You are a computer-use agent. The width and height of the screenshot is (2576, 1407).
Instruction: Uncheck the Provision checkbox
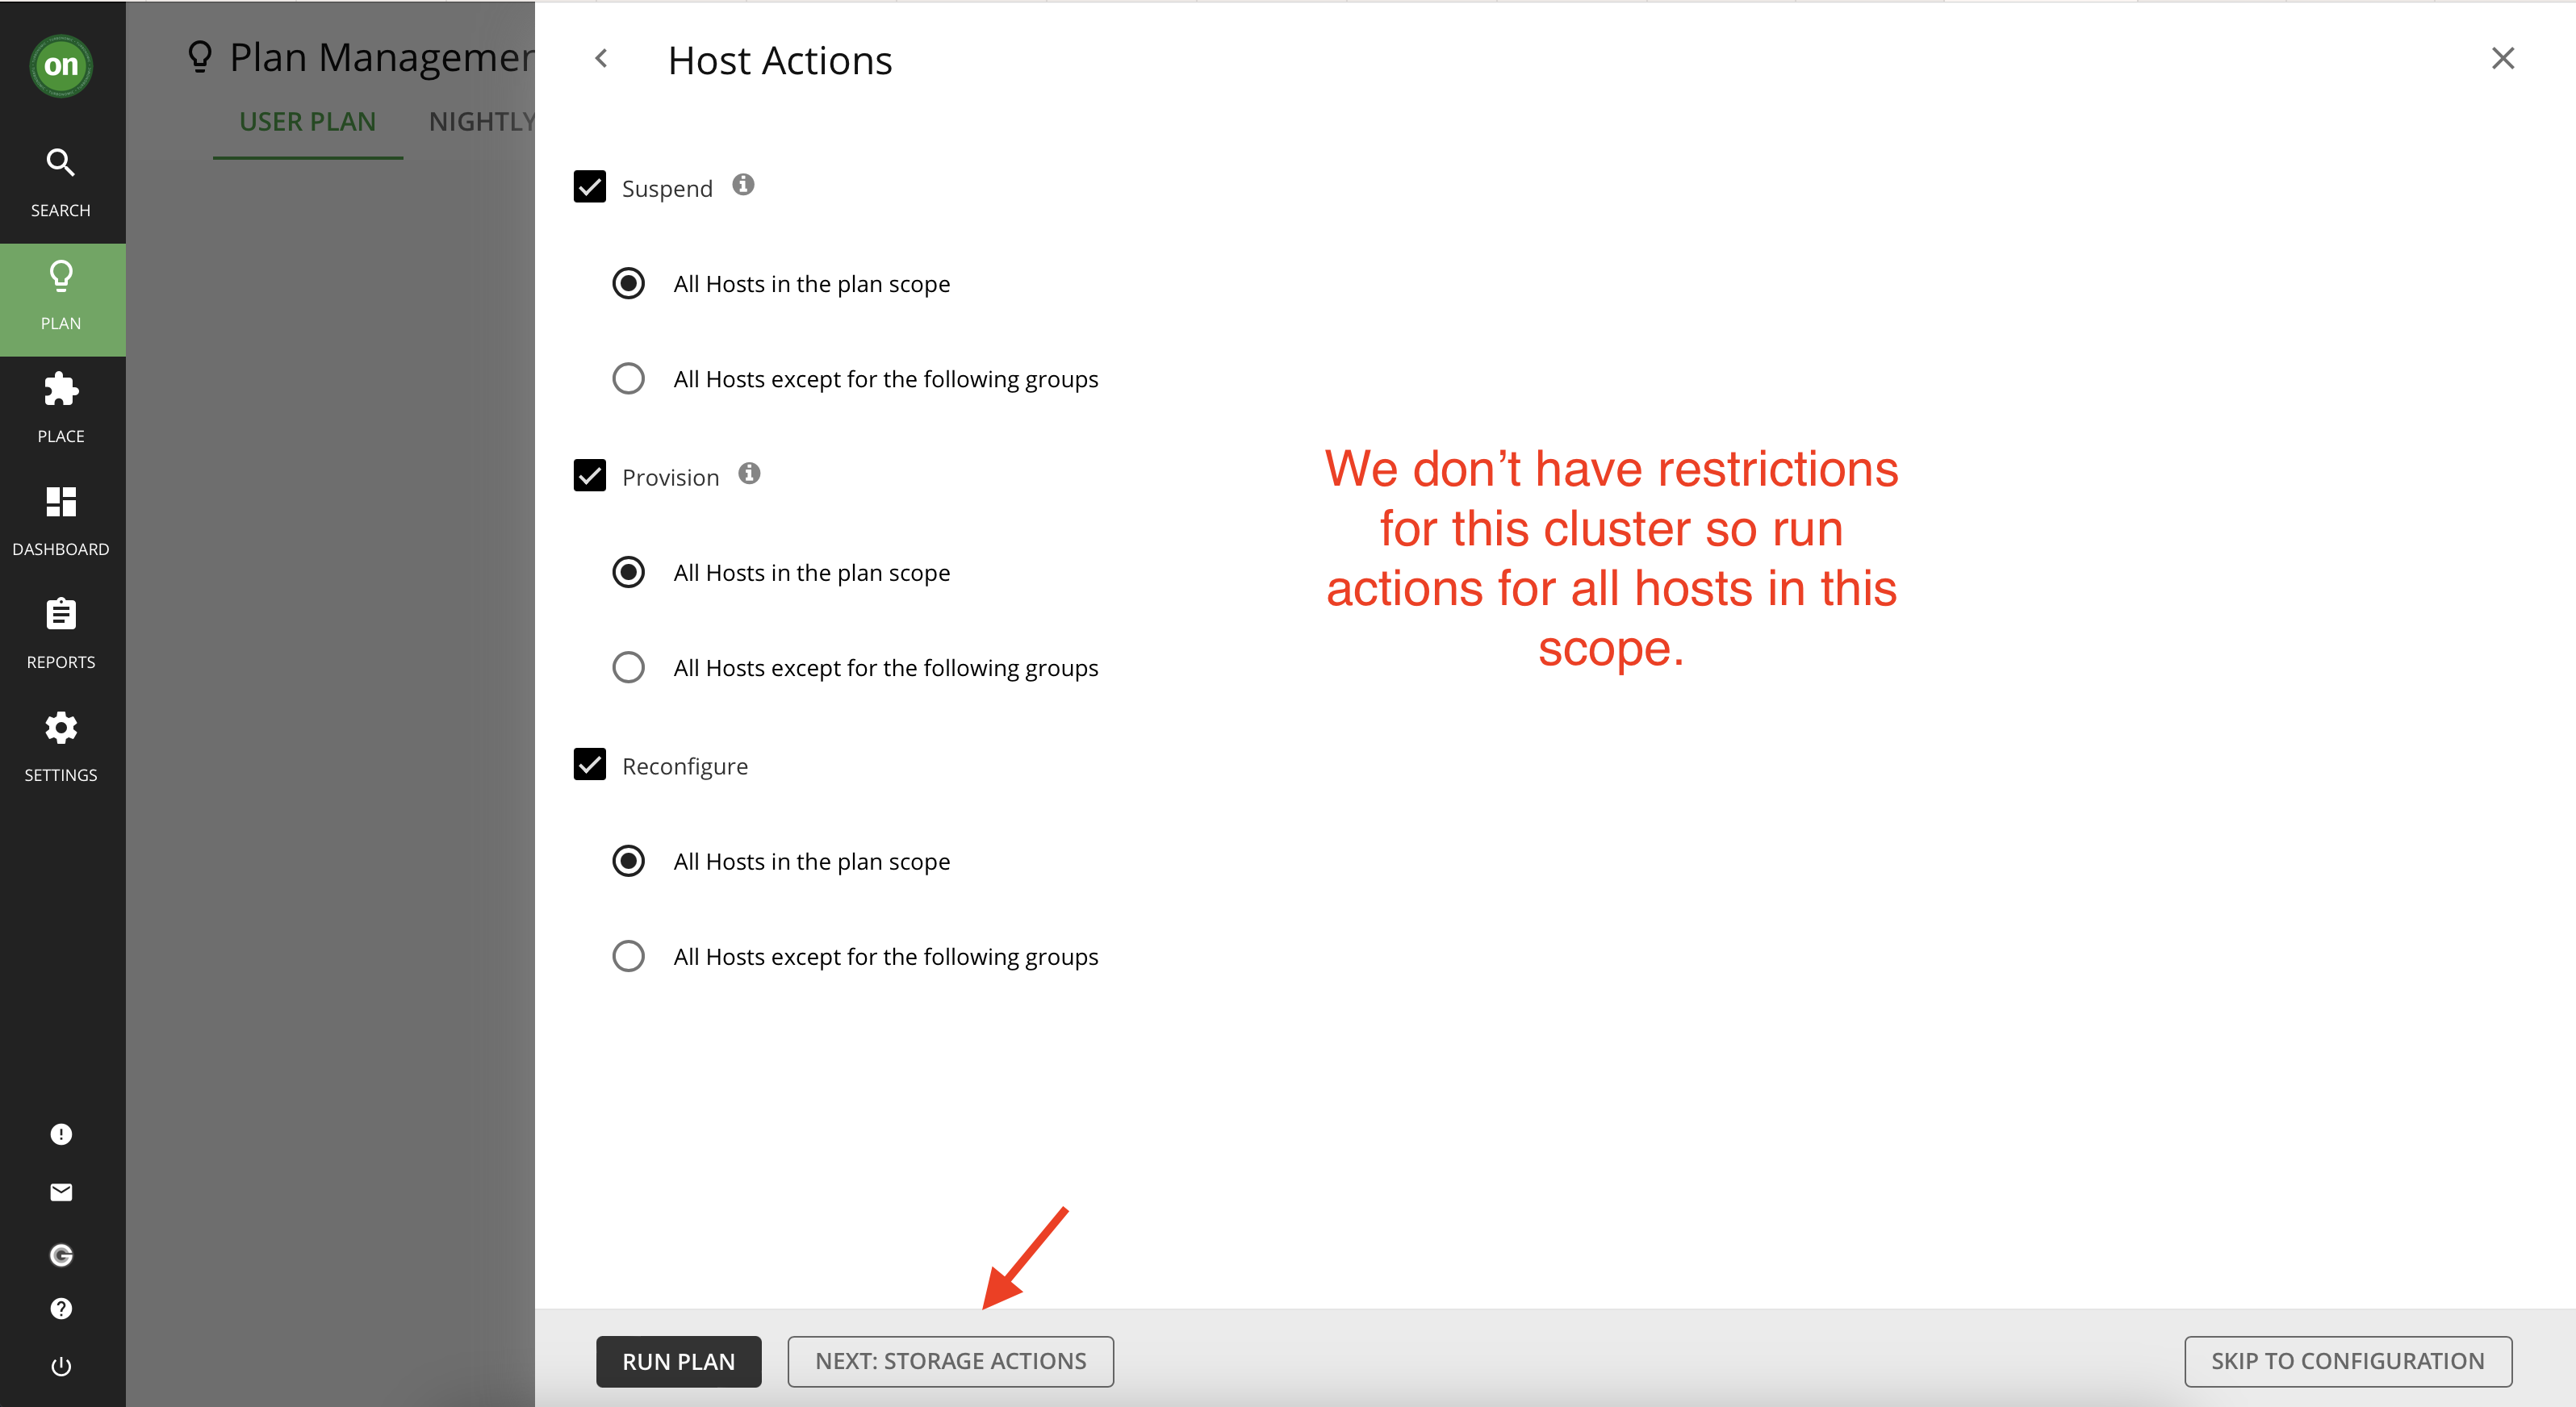590,475
